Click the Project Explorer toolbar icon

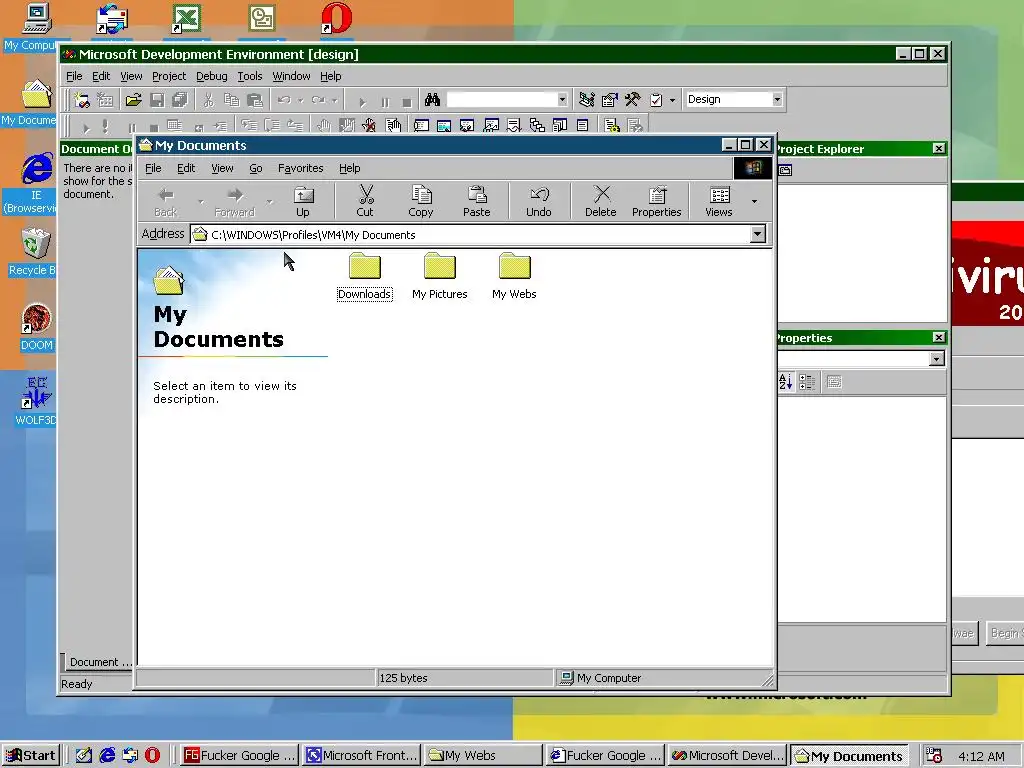click(586, 100)
